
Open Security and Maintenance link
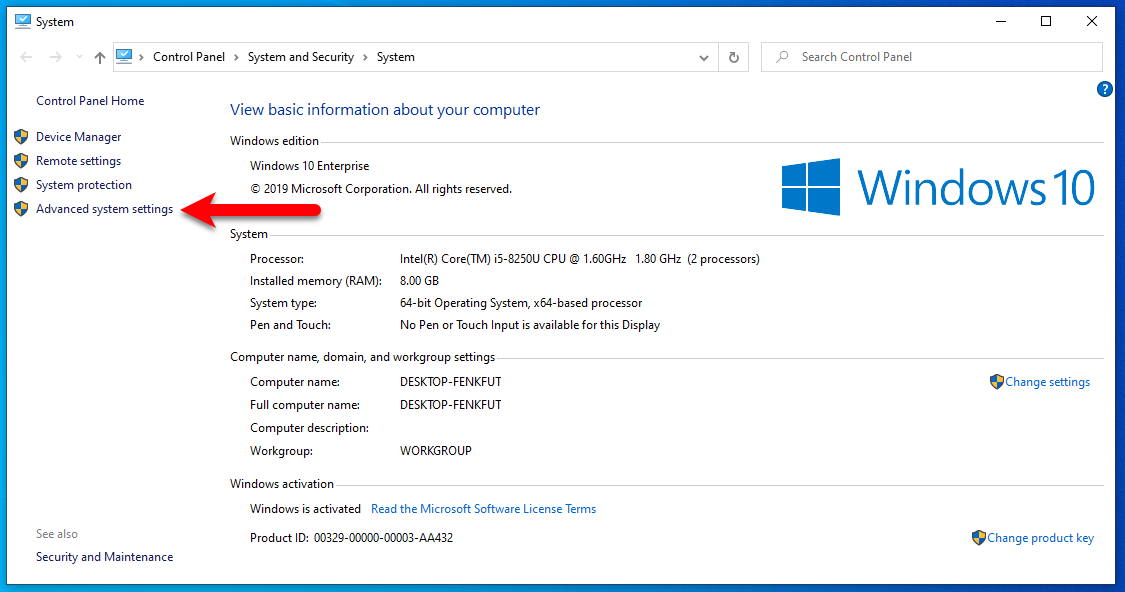(105, 557)
